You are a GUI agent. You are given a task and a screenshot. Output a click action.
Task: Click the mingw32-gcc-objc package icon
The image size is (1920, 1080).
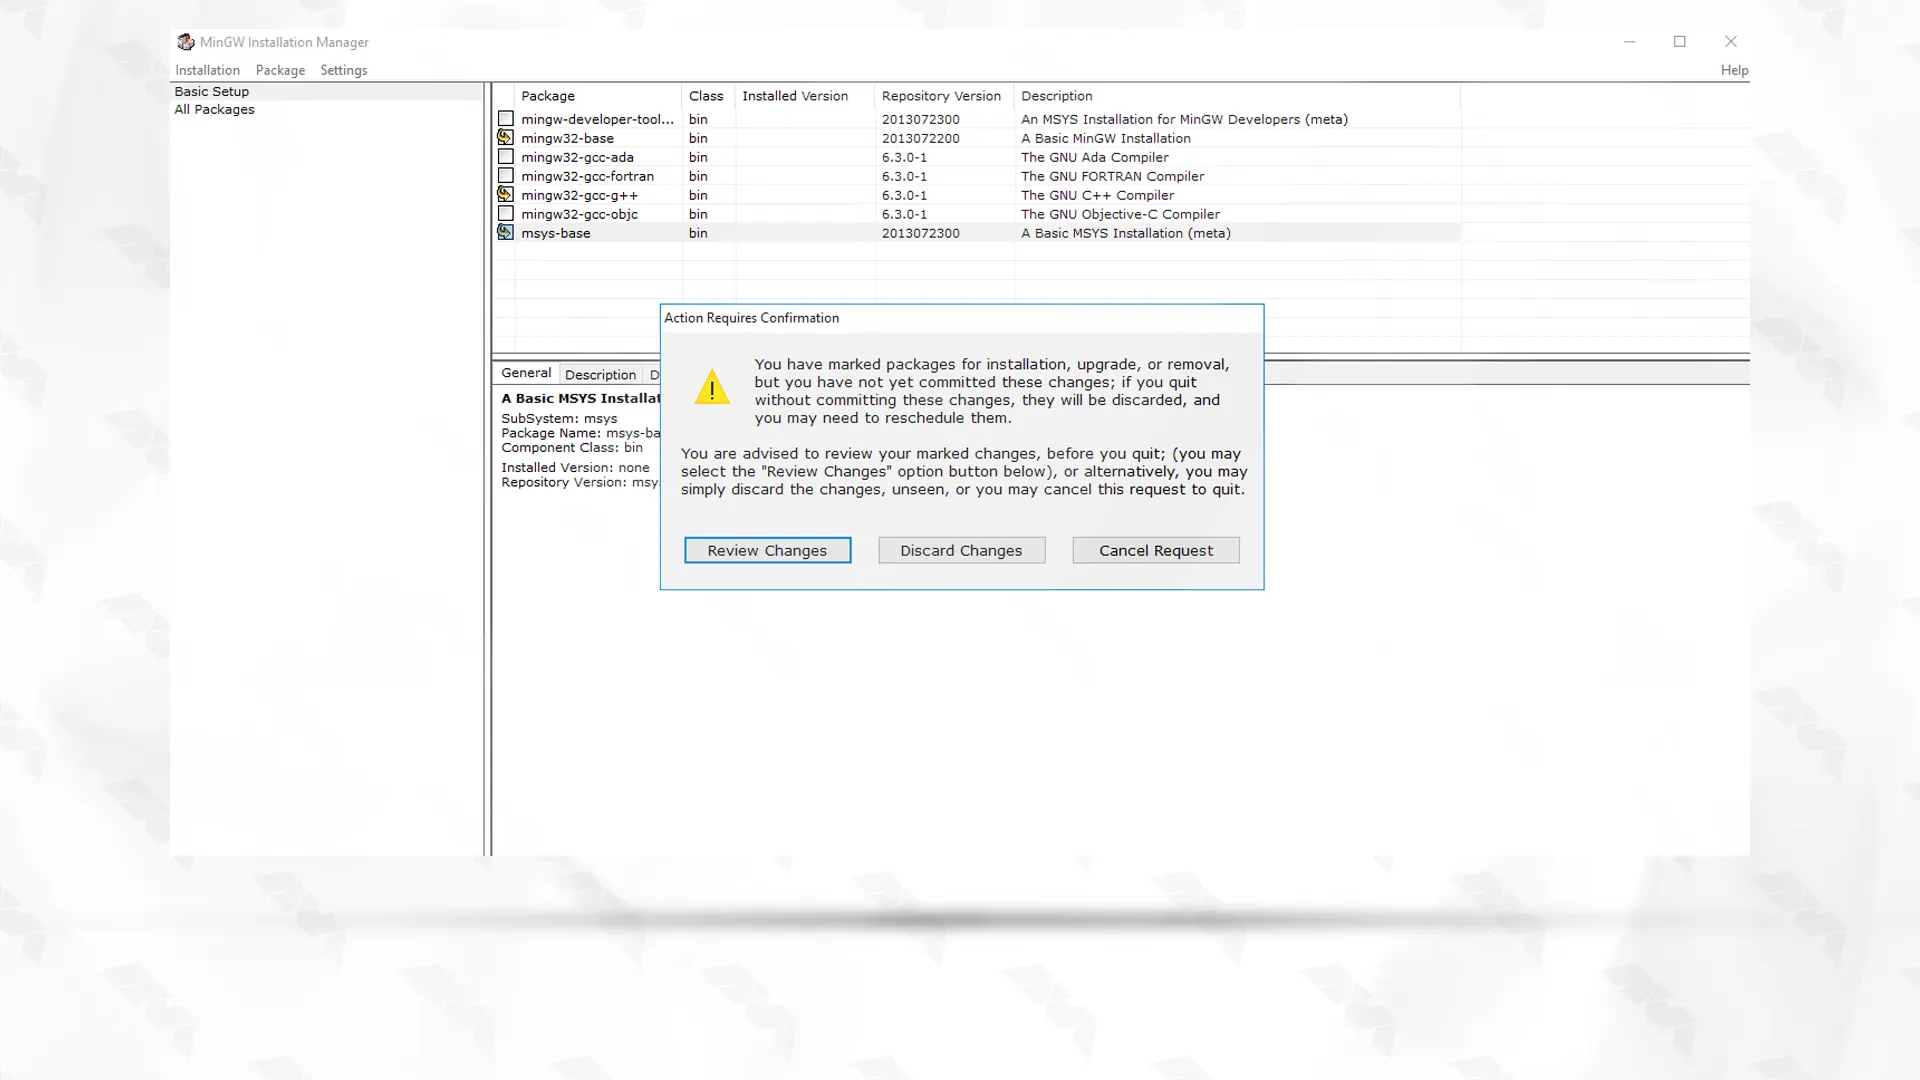(x=505, y=214)
